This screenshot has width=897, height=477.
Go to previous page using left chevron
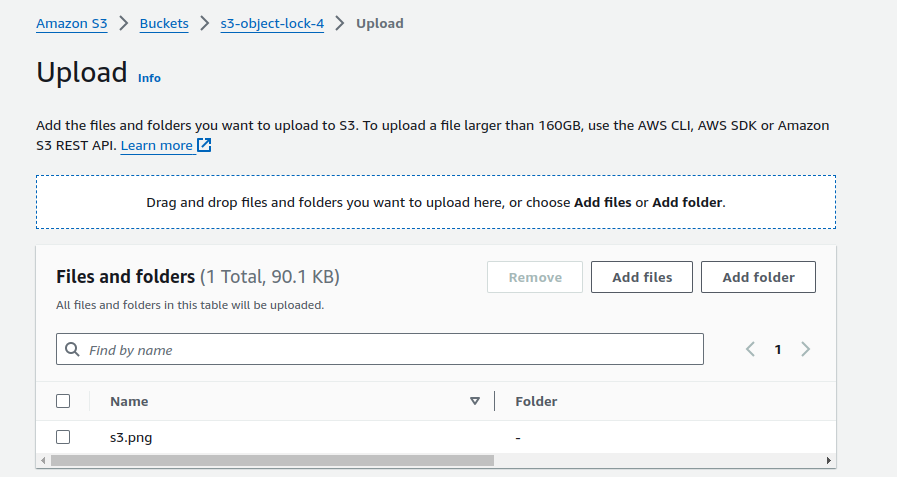coord(751,349)
